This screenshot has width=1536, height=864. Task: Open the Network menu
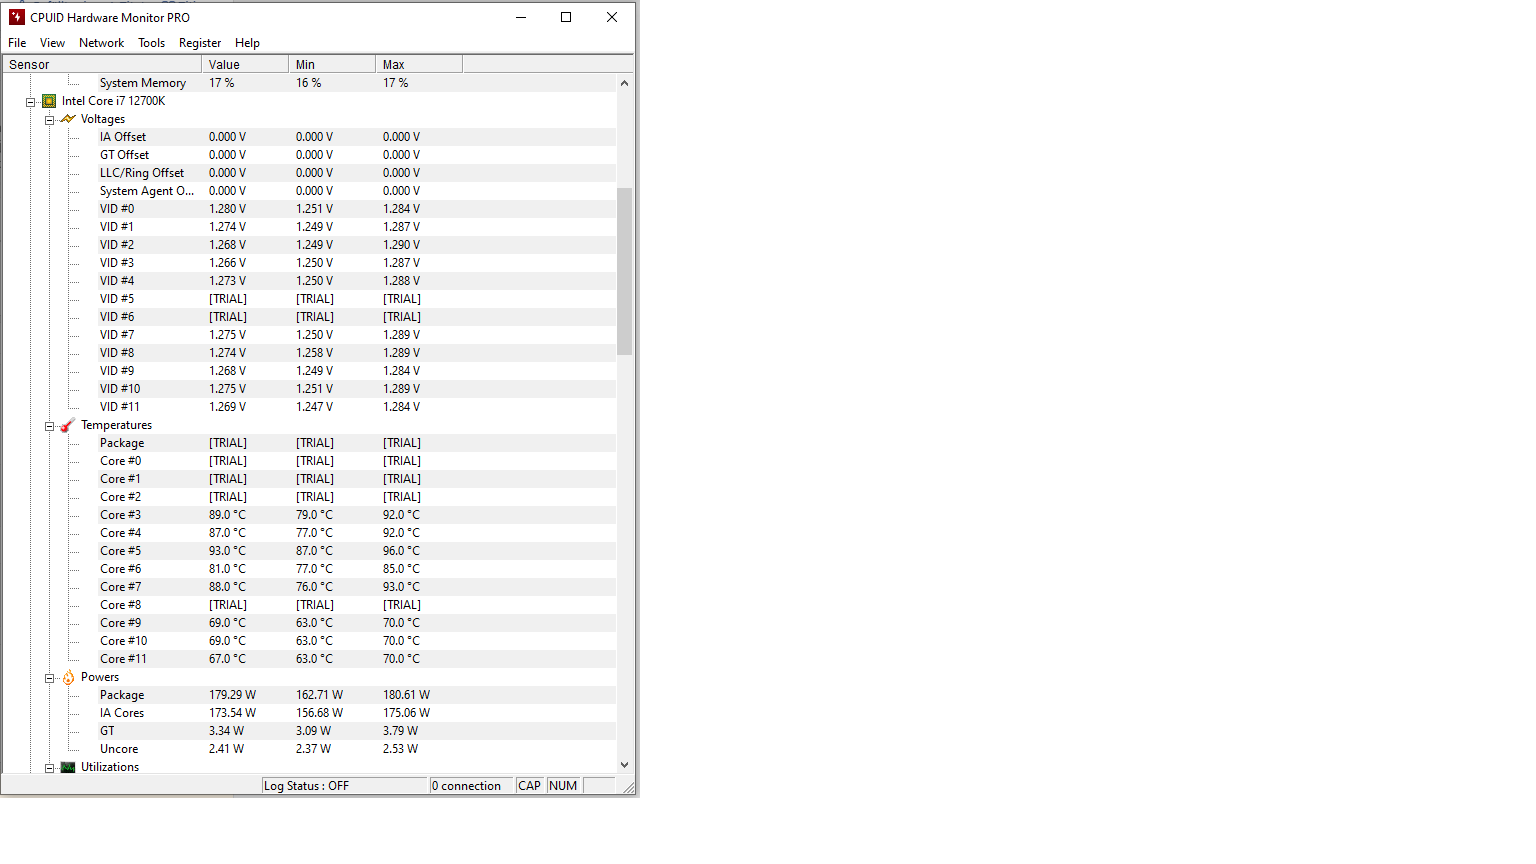102,43
